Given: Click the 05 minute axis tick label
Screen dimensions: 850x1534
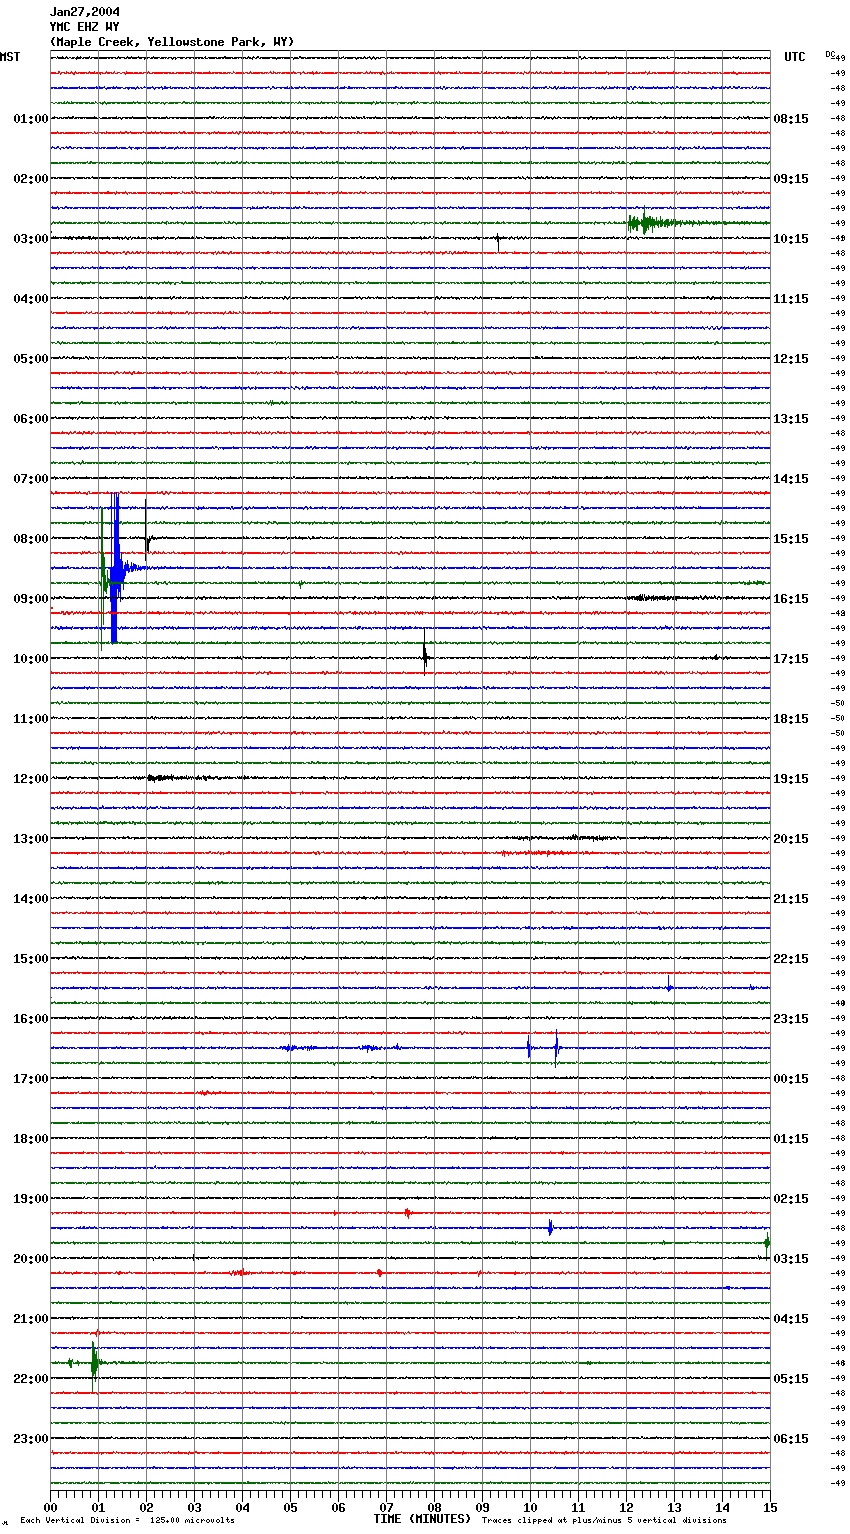Looking at the screenshot, I should [290, 1508].
